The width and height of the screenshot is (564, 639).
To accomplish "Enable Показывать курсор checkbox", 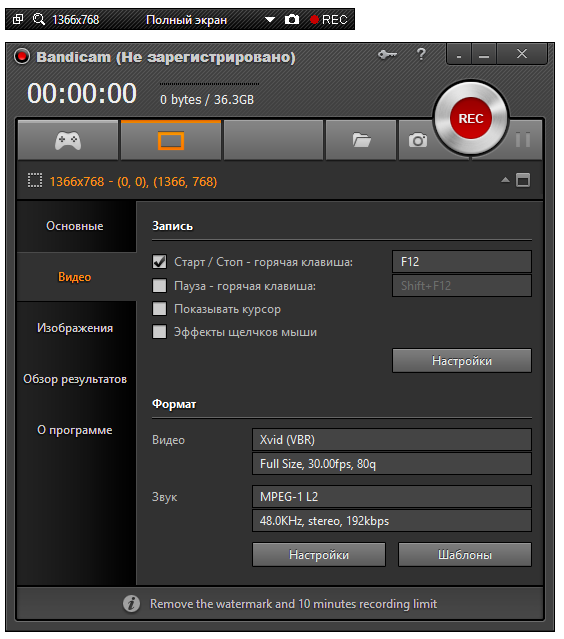I will [x=159, y=308].
